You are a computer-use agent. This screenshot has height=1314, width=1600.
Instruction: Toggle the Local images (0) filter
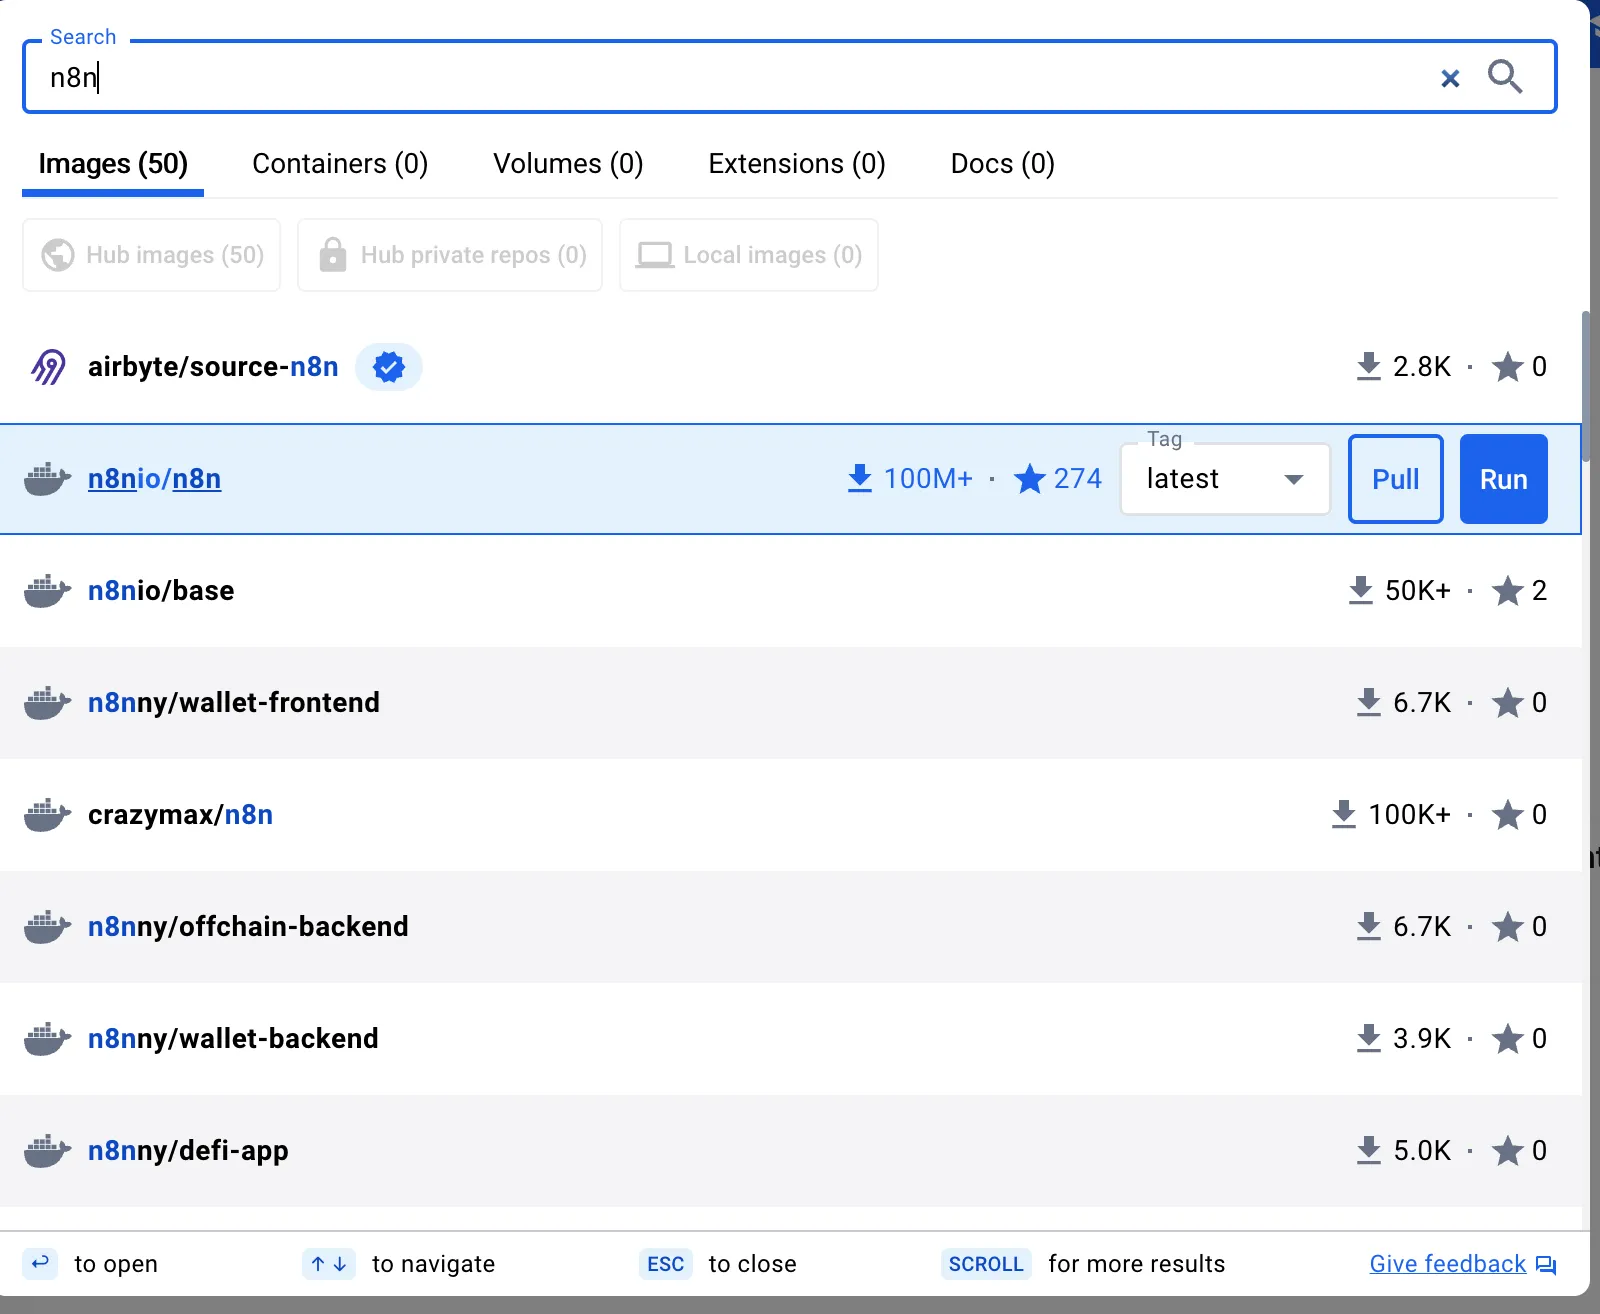(x=749, y=255)
